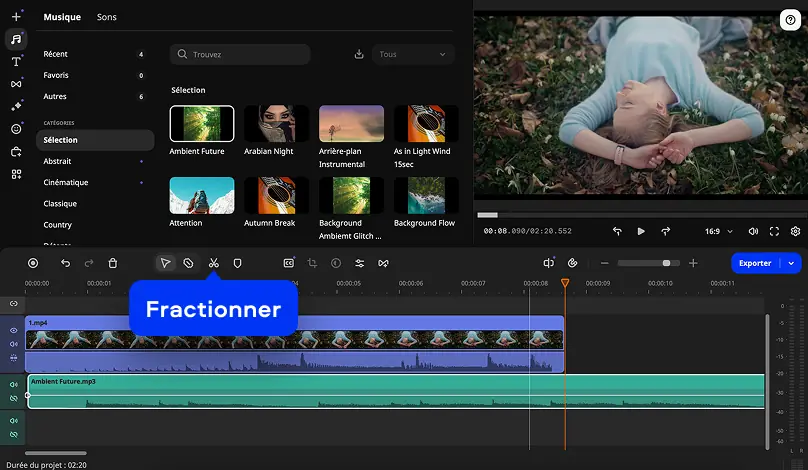
Task: Mute the empty bottom audio track
Action: (x=13, y=421)
